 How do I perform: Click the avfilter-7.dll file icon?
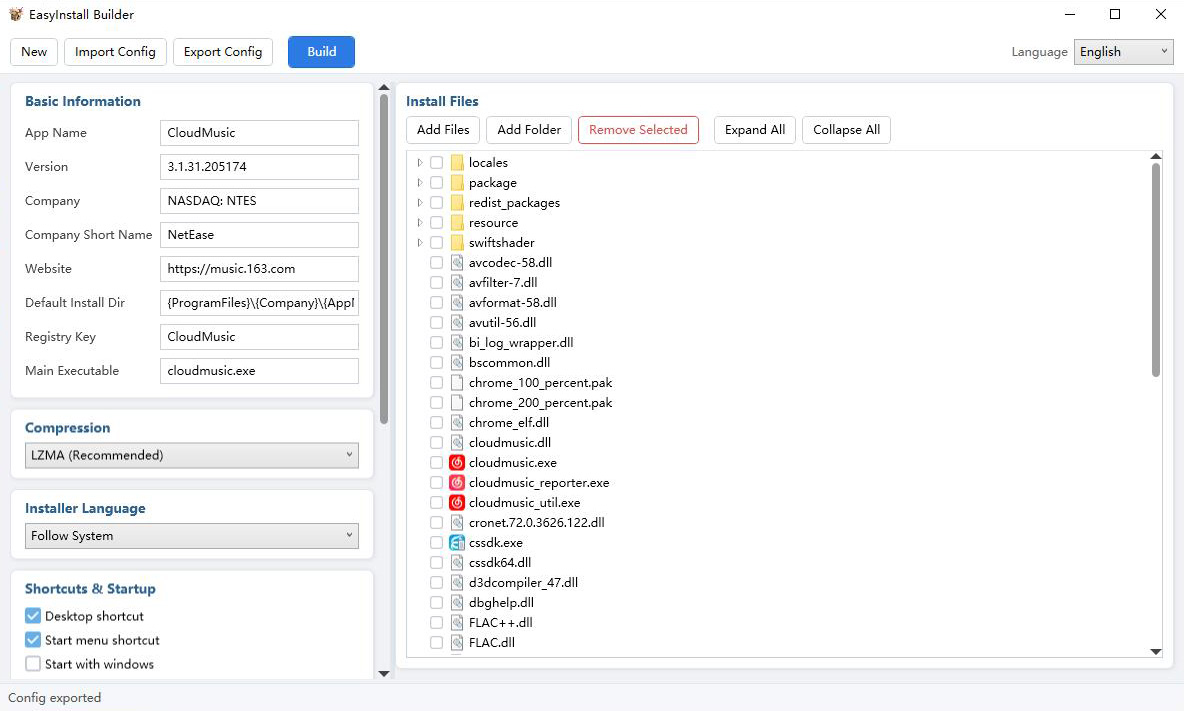(457, 282)
